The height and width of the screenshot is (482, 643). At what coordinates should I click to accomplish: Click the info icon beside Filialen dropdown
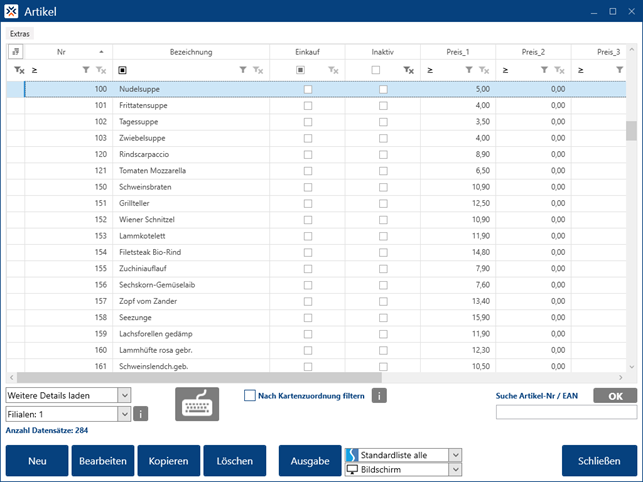tap(141, 413)
